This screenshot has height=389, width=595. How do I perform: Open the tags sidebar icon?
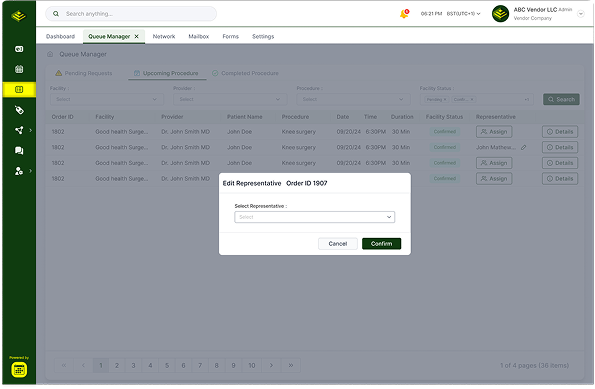[x=19, y=110]
